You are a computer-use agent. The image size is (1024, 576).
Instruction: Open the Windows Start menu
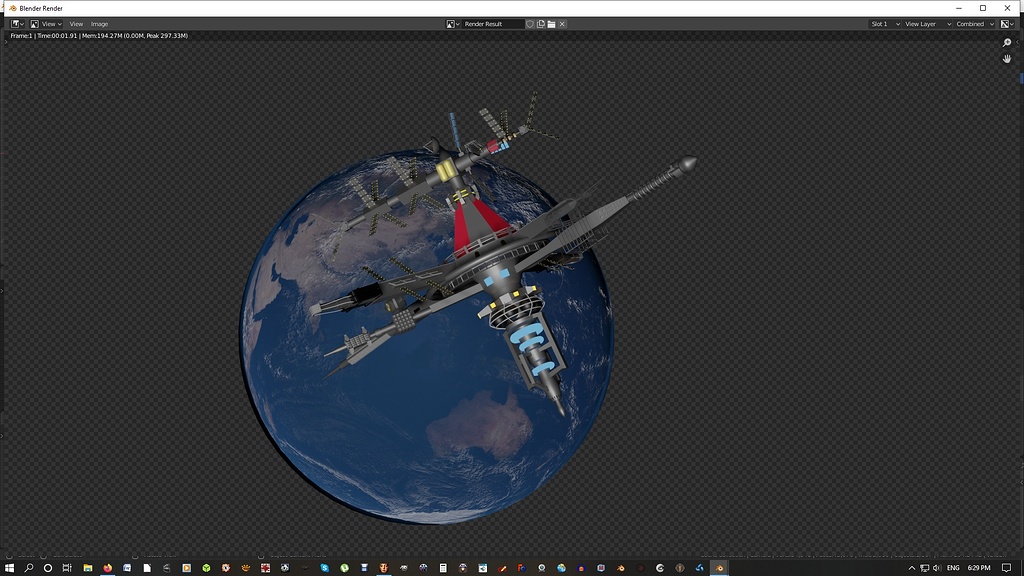click(x=9, y=568)
